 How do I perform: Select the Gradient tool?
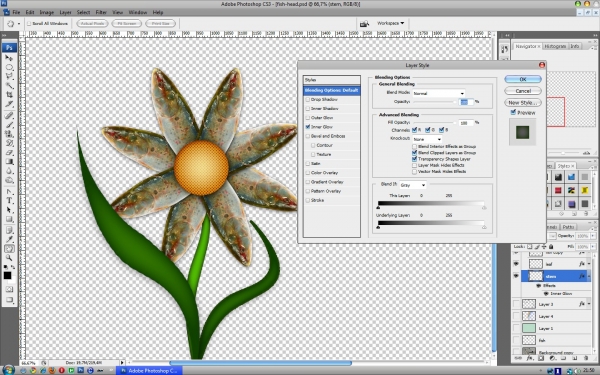9,161
